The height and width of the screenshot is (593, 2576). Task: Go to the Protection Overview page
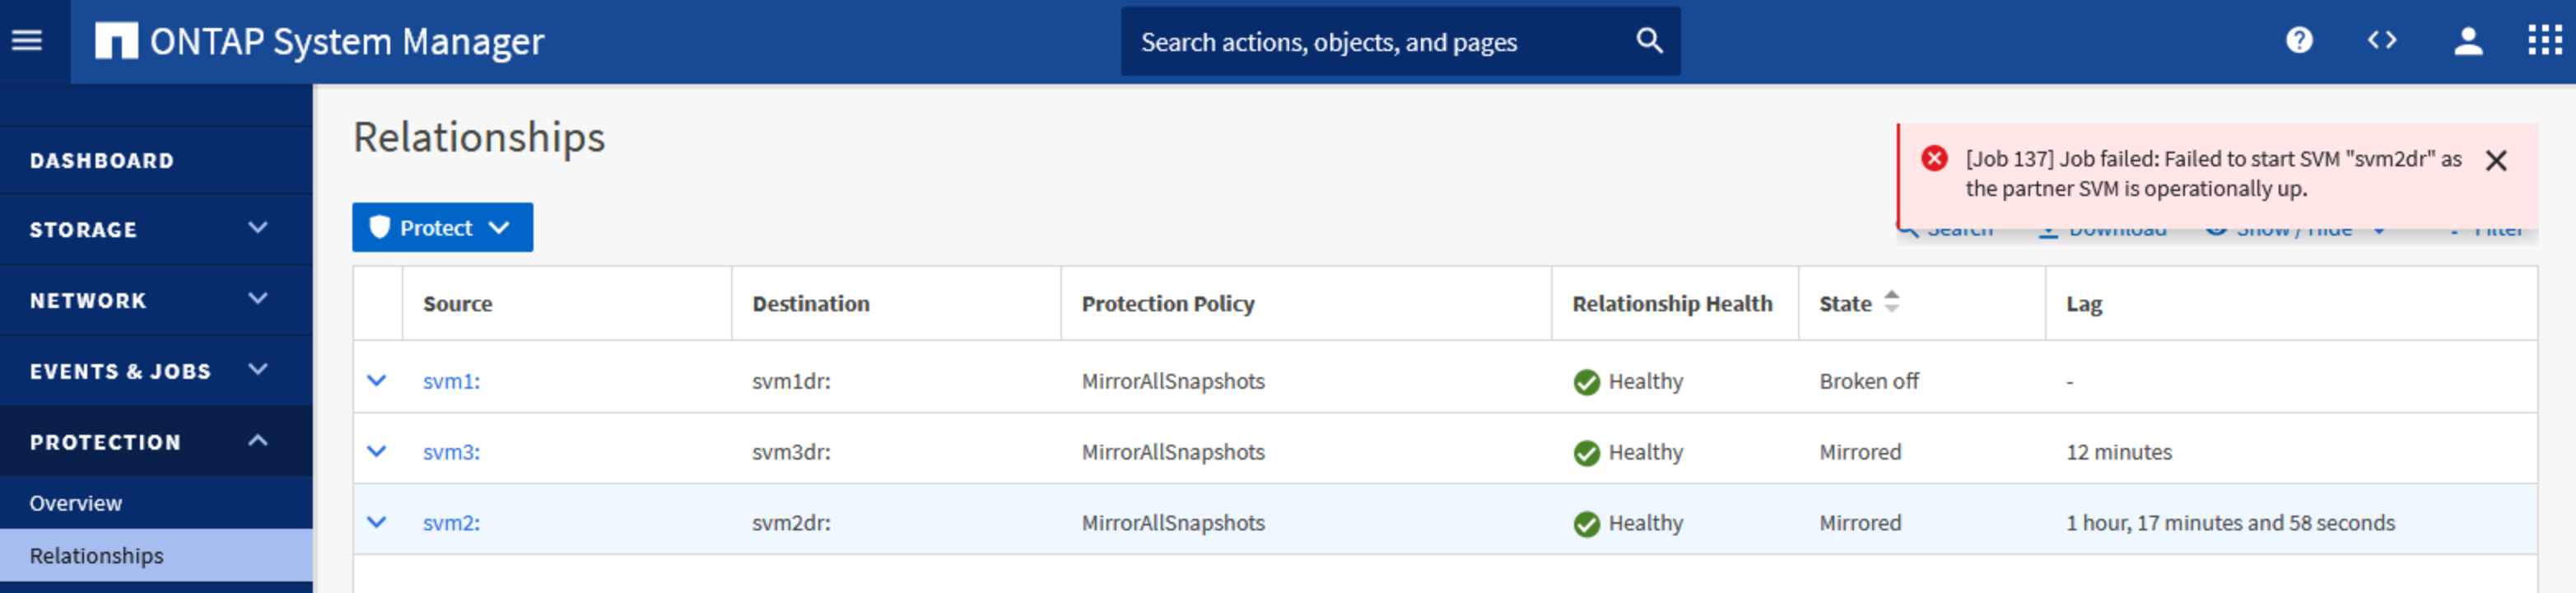(x=76, y=503)
